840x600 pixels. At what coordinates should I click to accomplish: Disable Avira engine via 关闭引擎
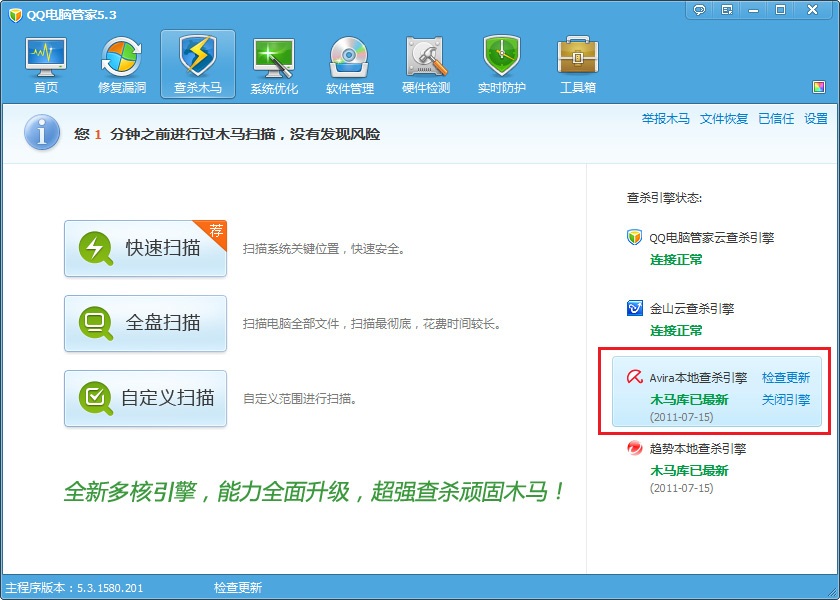pos(786,400)
